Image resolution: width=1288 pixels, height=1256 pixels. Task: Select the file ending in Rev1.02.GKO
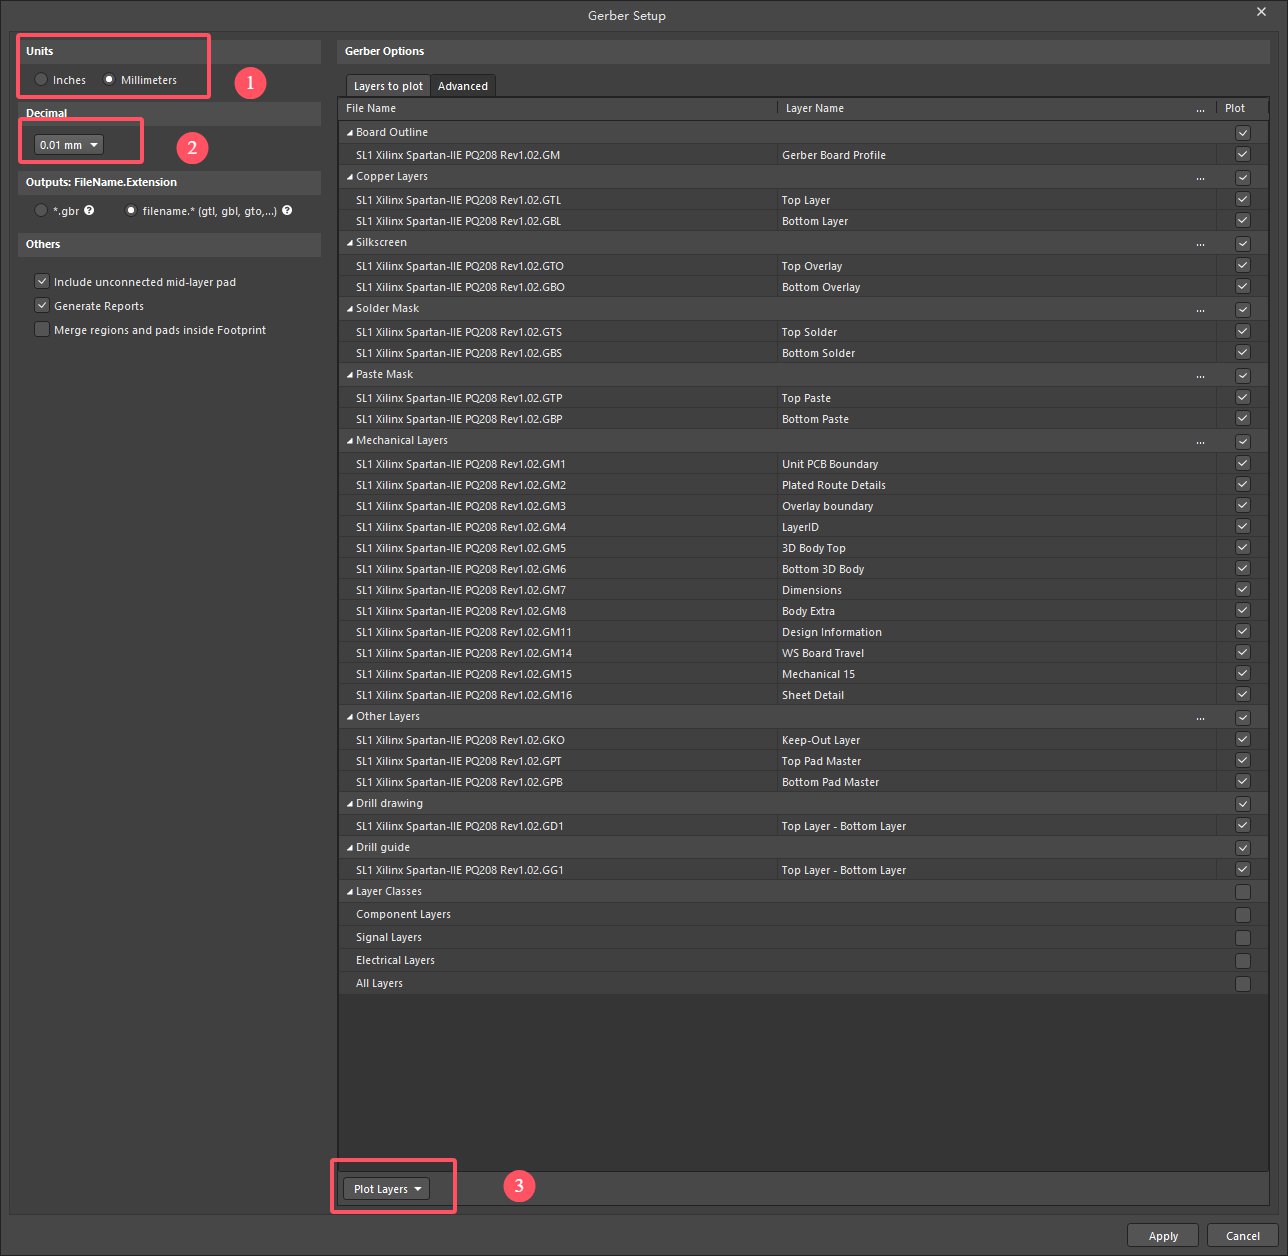click(460, 740)
